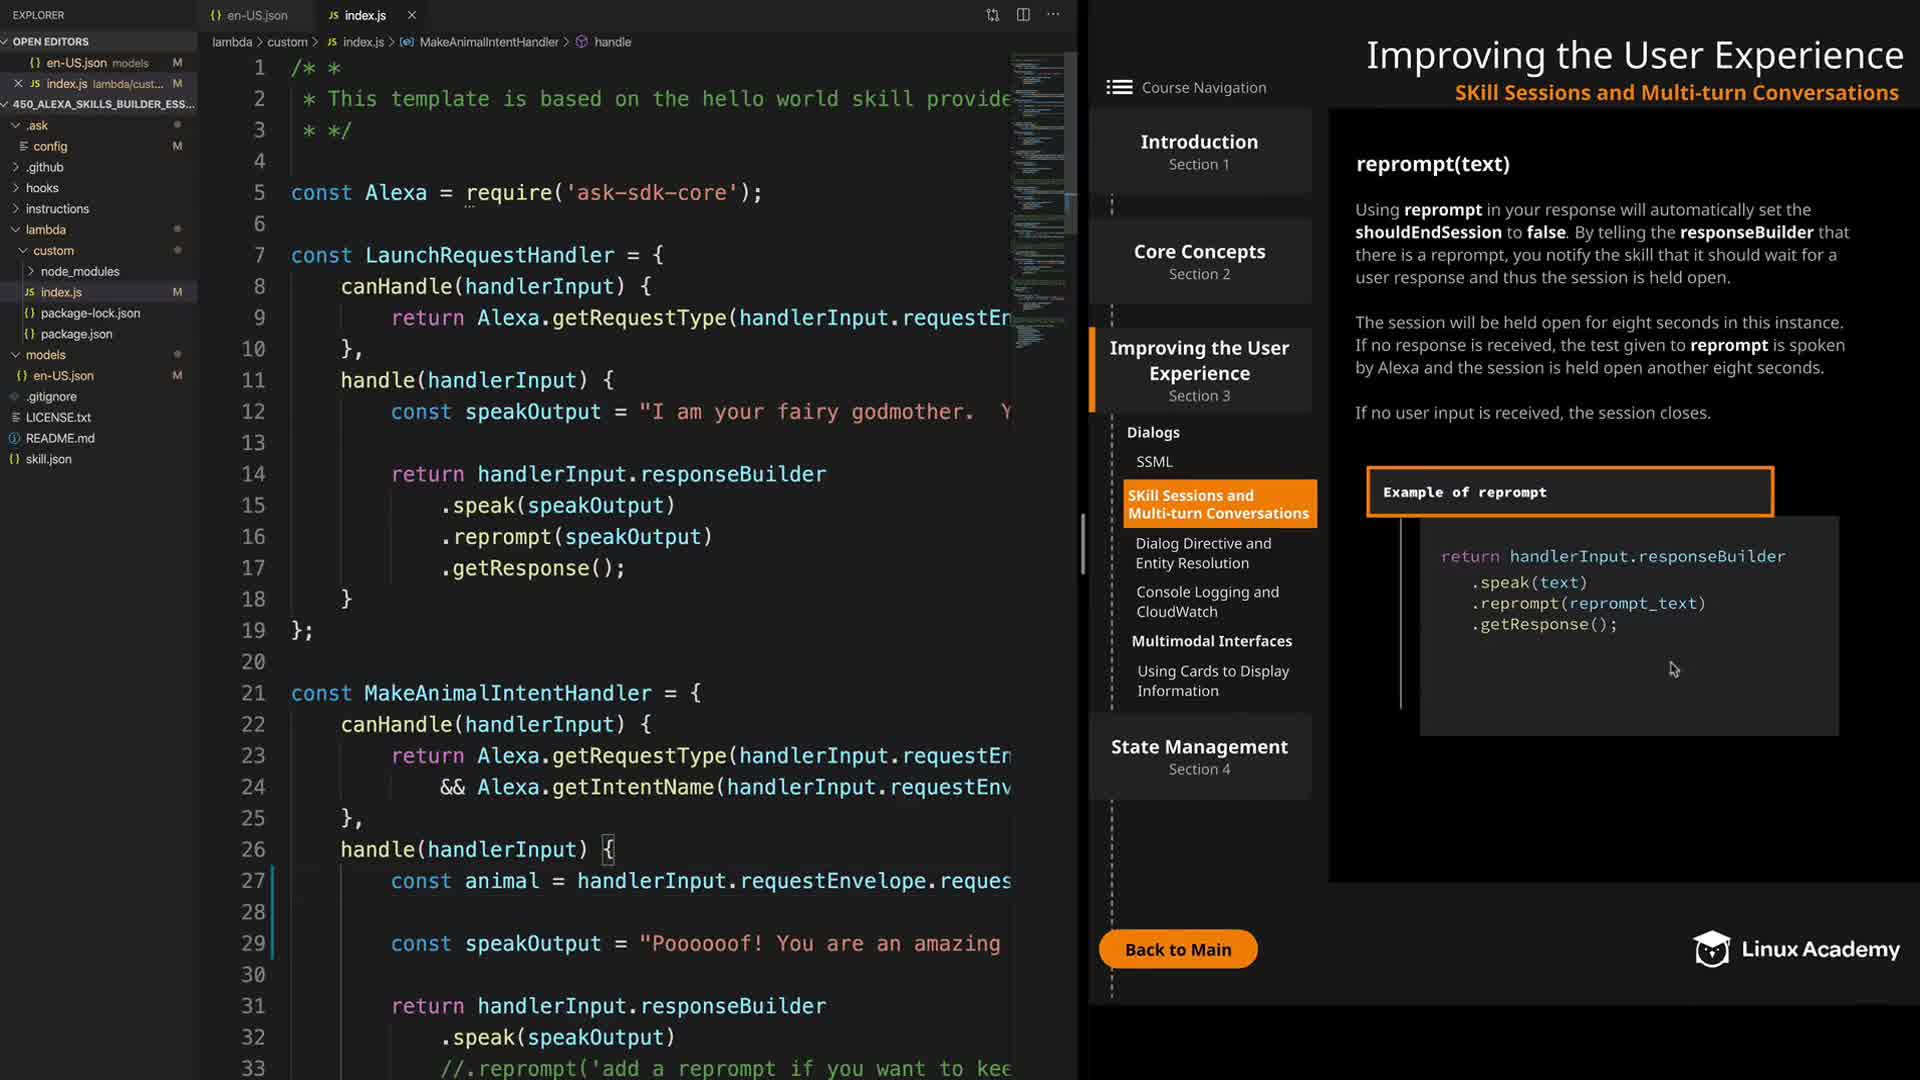Image resolution: width=1920 pixels, height=1080 pixels.
Task: Open the SSML lesson link
Action: (1154, 462)
